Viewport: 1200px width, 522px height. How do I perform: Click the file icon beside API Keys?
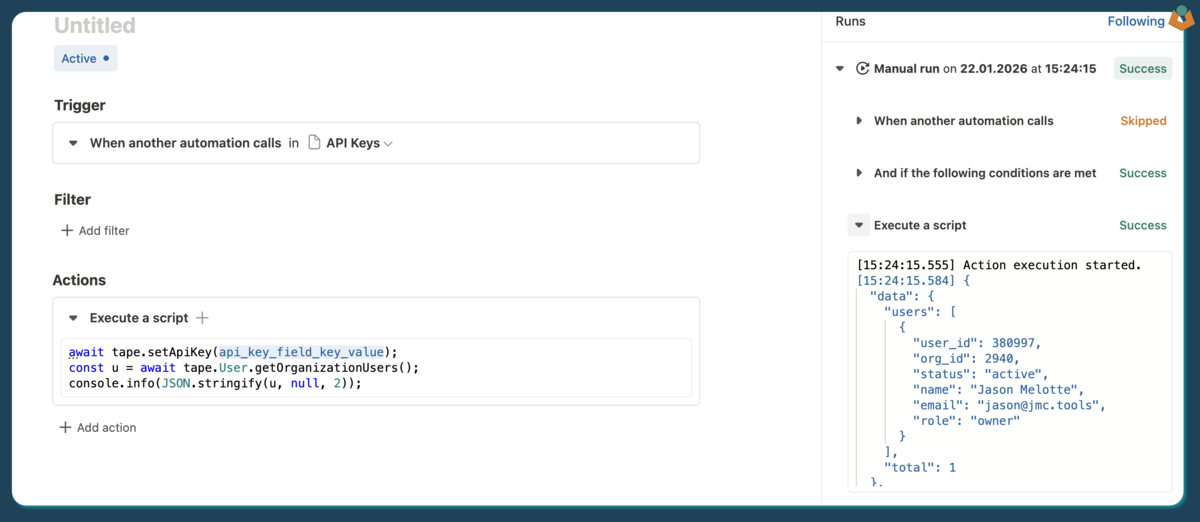click(314, 143)
